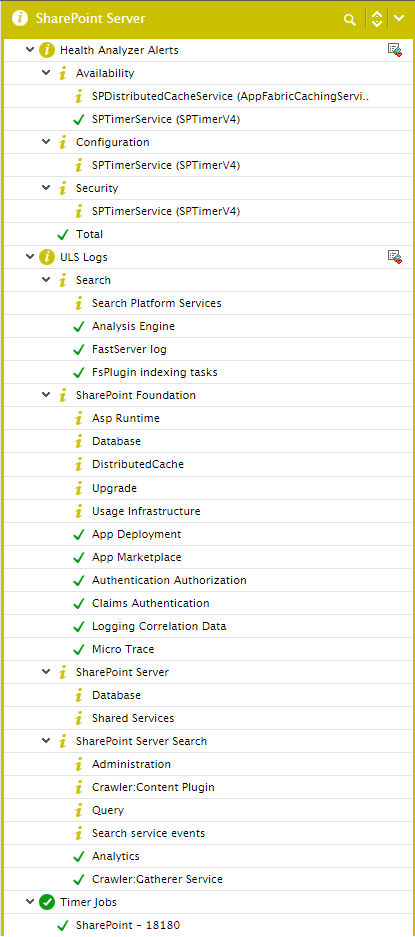Click info icon beside DistributedCache

click(x=78, y=464)
